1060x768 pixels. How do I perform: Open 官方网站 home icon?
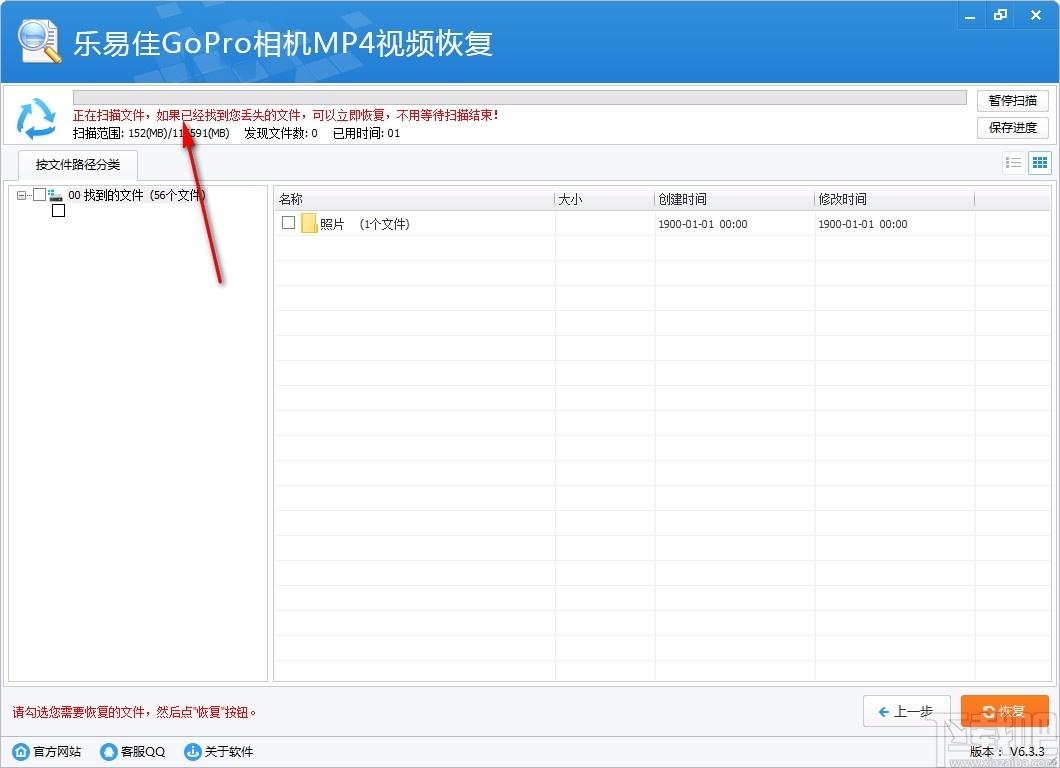21,751
